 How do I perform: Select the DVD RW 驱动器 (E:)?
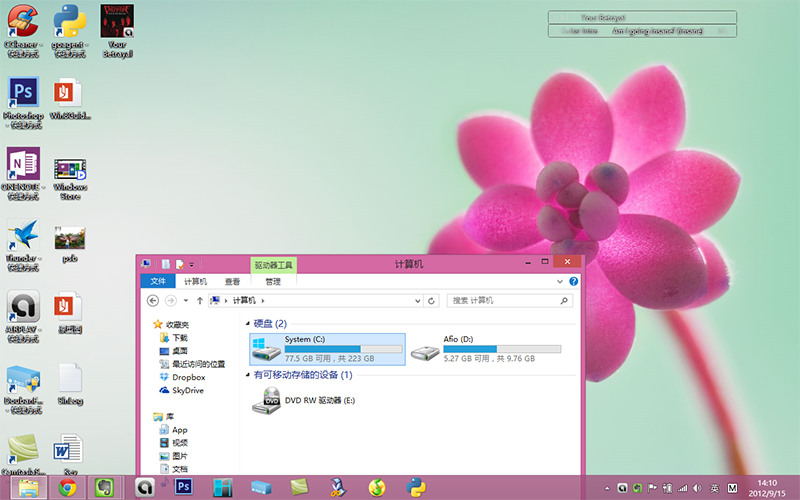pyautogui.click(x=304, y=401)
